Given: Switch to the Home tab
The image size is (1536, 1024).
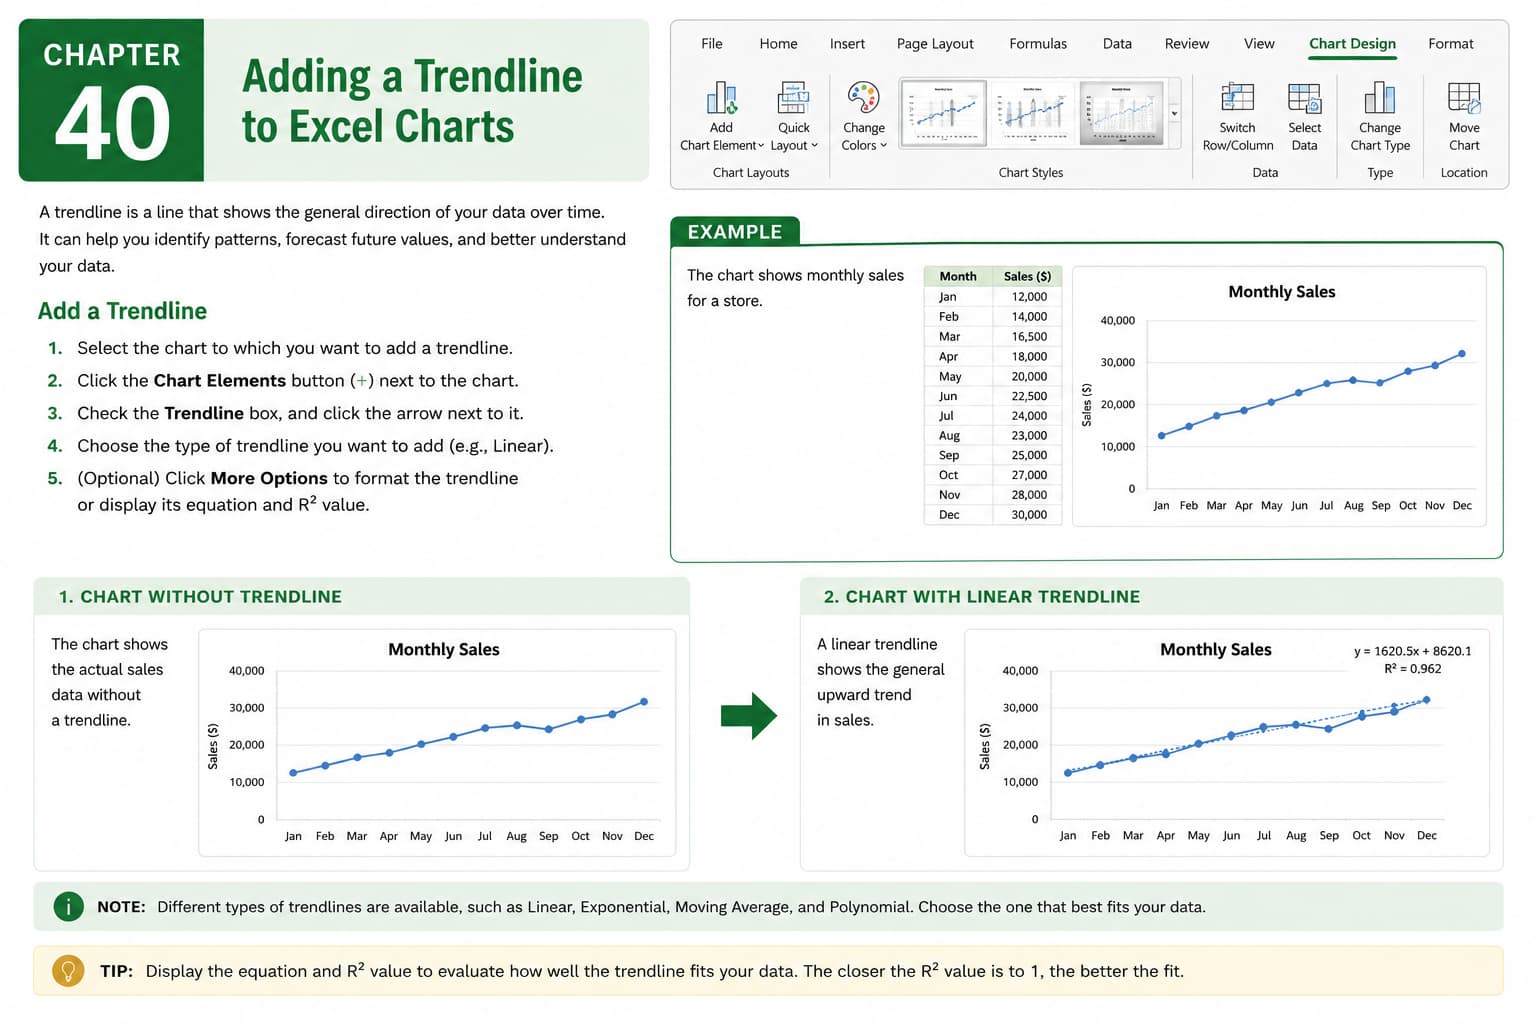Looking at the screenshot, I should [x=778, y=44].
